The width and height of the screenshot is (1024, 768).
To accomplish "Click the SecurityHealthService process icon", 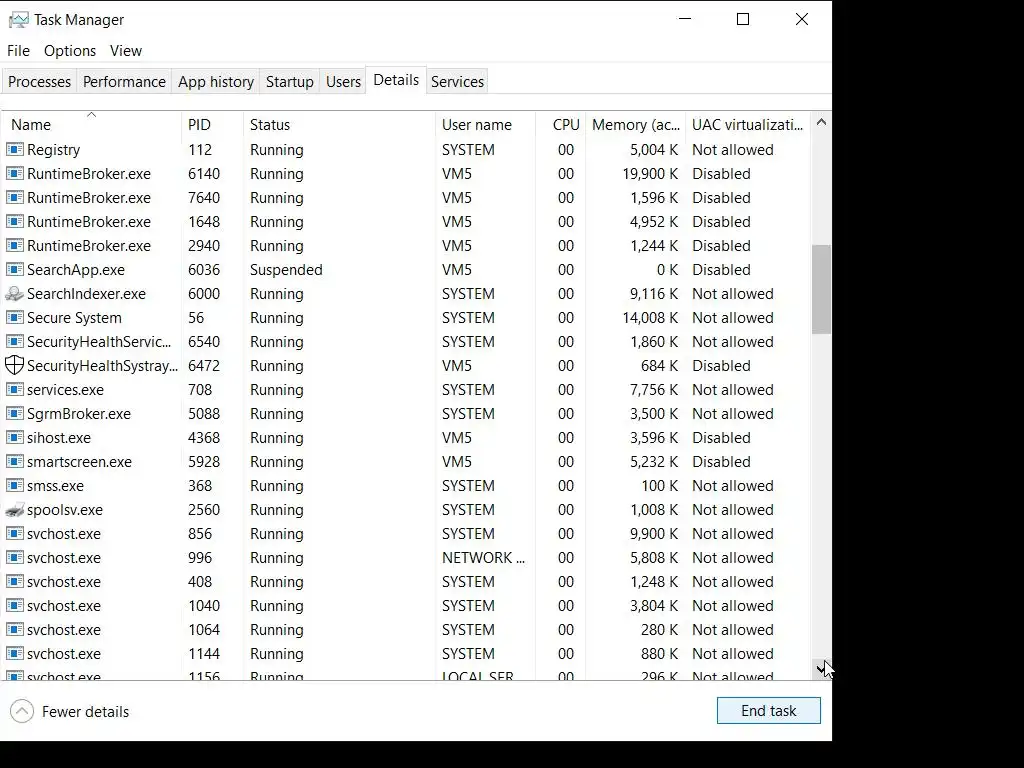I will coord(15,342).
